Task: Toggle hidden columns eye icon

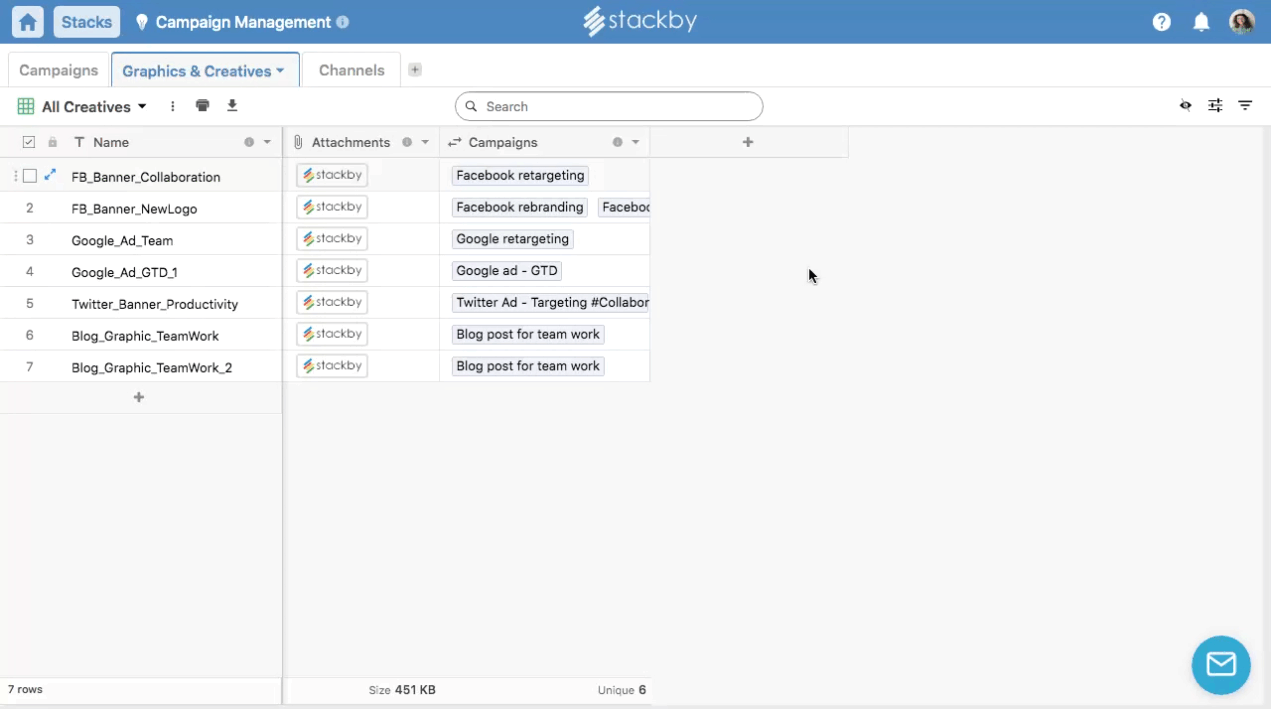Action: [1185, 105]
